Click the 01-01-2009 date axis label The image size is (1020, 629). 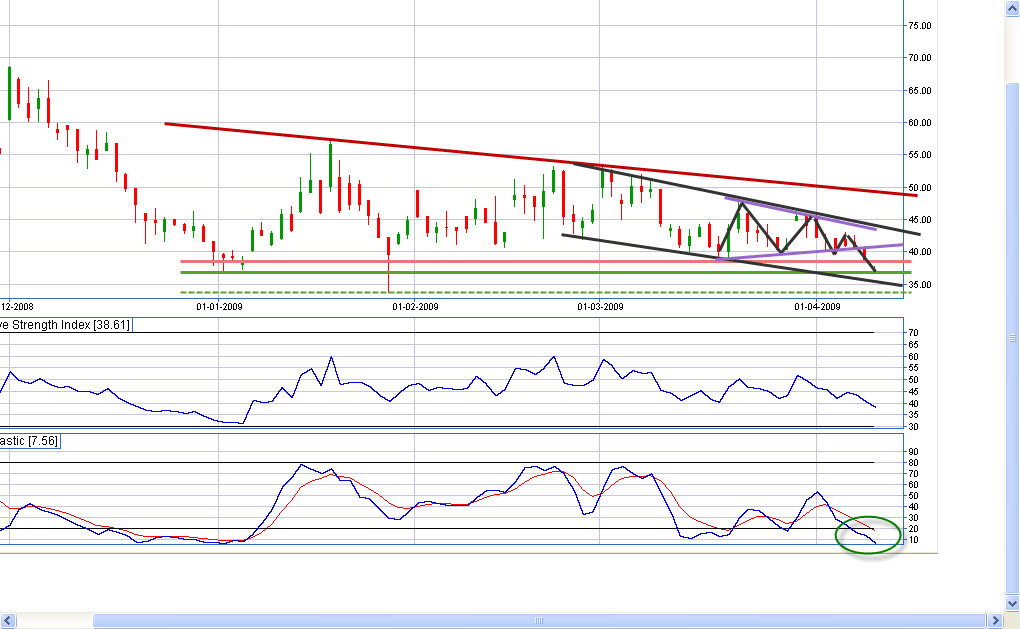[219, 306]
